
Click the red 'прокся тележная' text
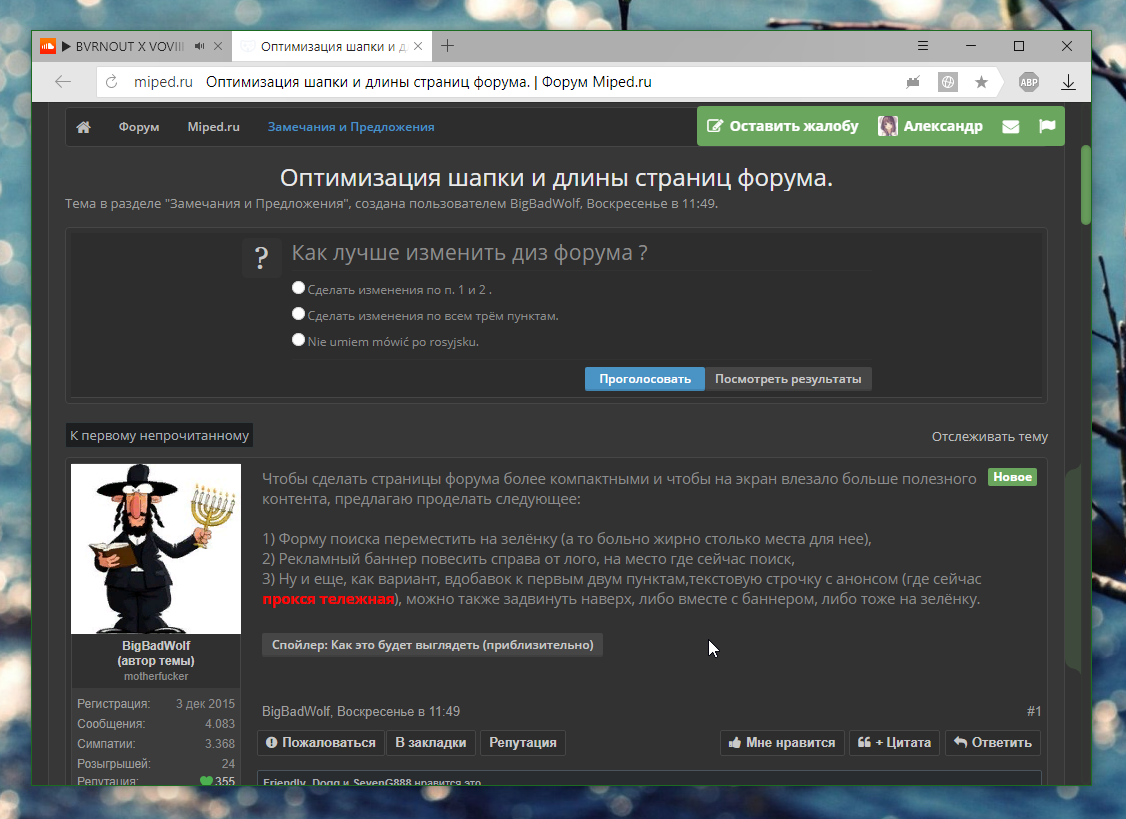click(328, 599)
